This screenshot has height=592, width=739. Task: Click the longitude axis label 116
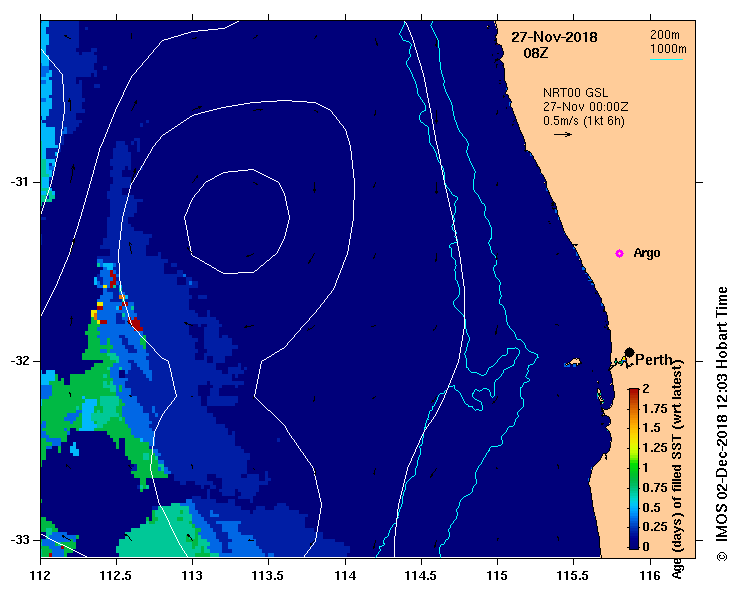pos(650,576)
